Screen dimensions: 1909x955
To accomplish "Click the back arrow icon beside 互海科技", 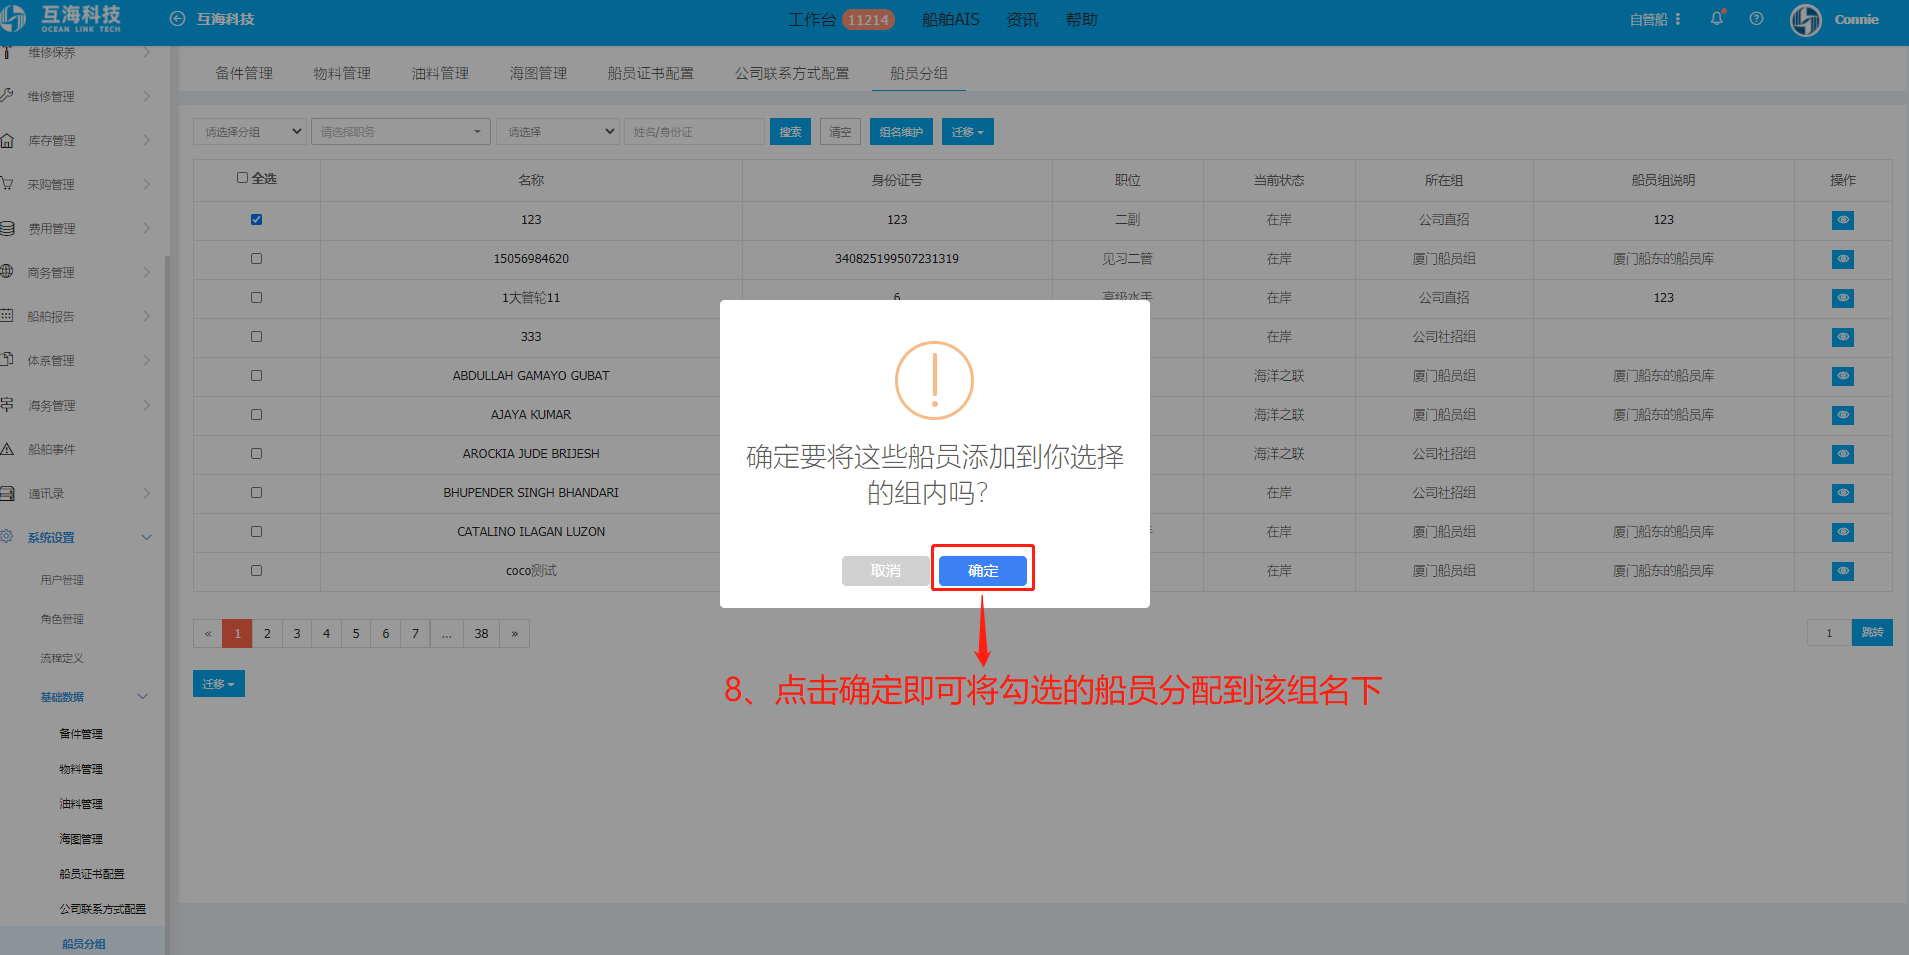I will (177, 19).
